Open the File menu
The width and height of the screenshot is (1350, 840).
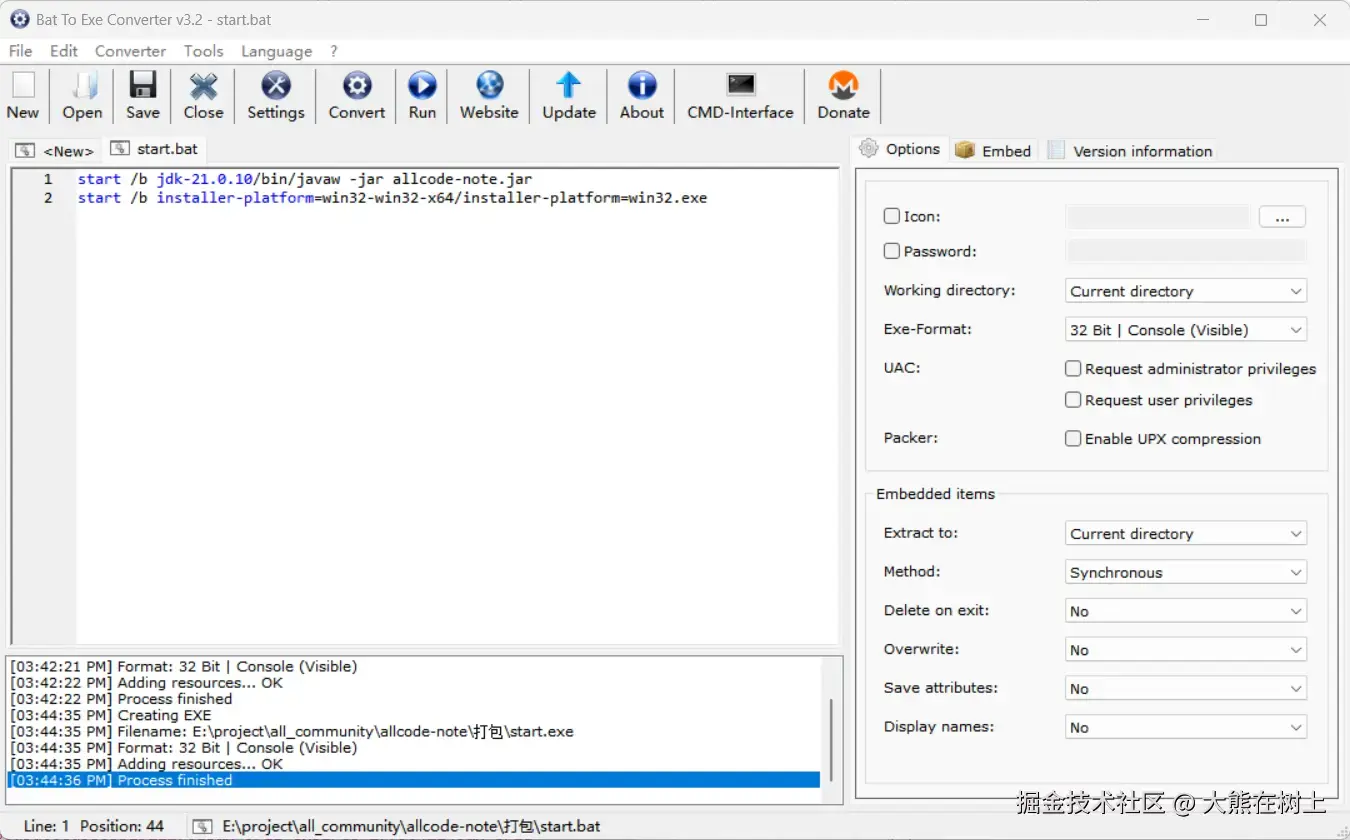tap(20, 51)
